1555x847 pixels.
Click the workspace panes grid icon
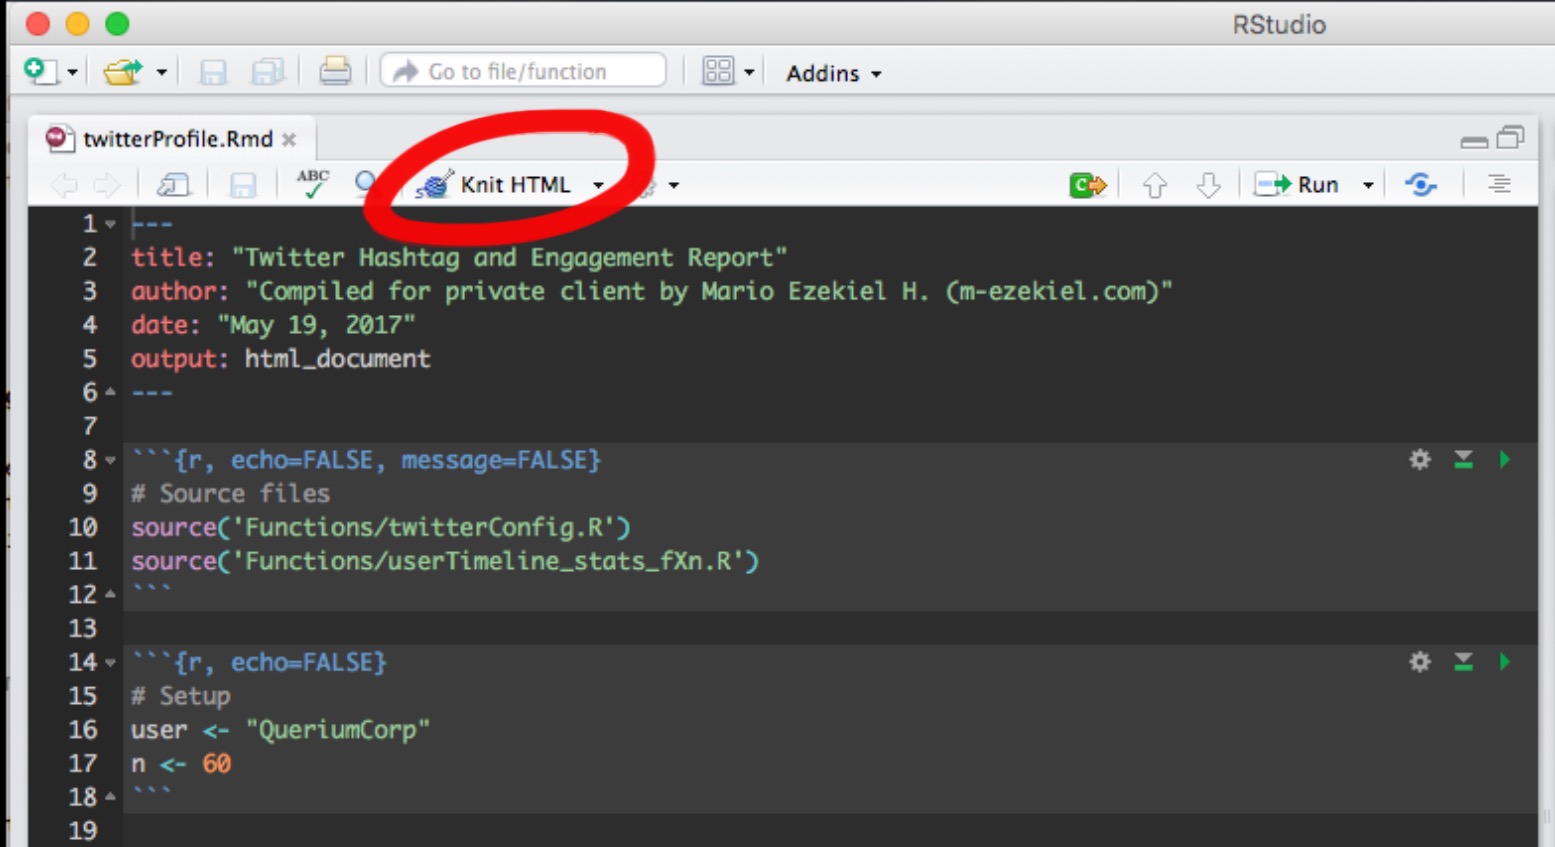pos(718,71)
